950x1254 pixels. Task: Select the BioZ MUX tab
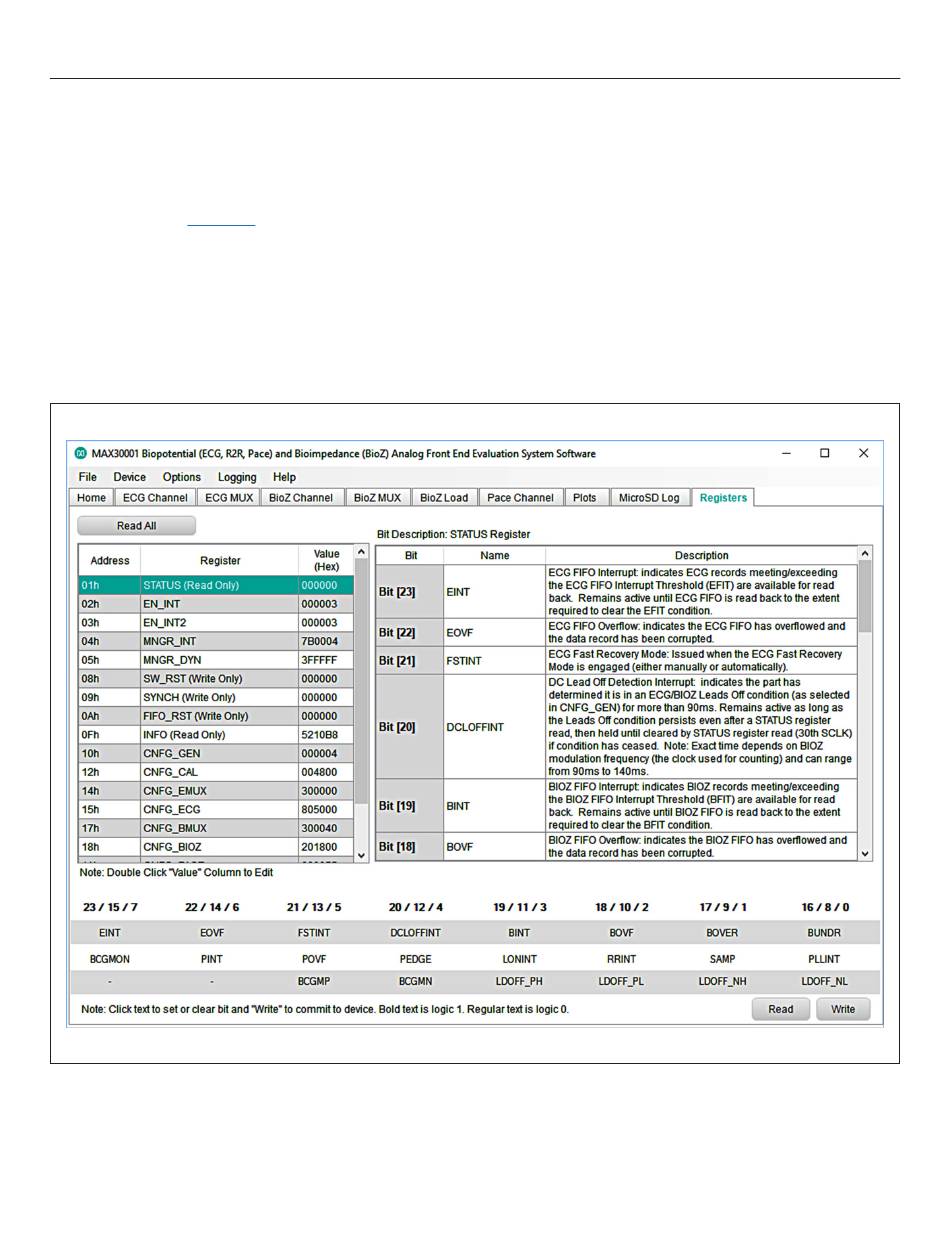point(377,497)
